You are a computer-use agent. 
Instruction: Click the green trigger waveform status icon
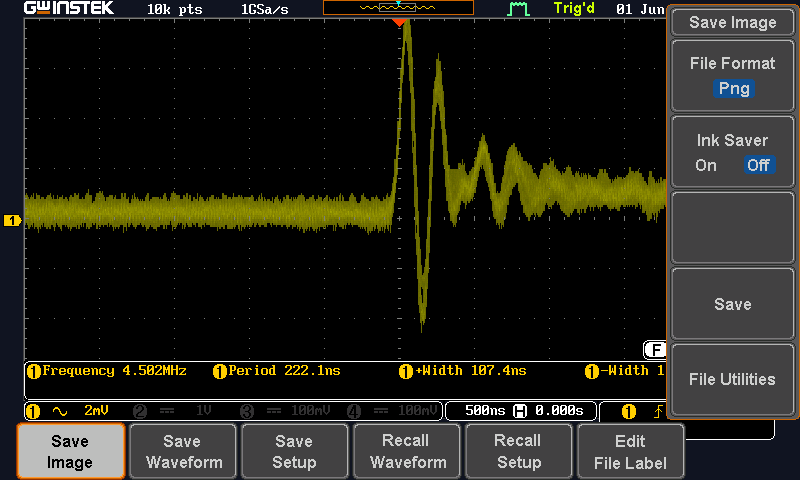coord(518,9)
